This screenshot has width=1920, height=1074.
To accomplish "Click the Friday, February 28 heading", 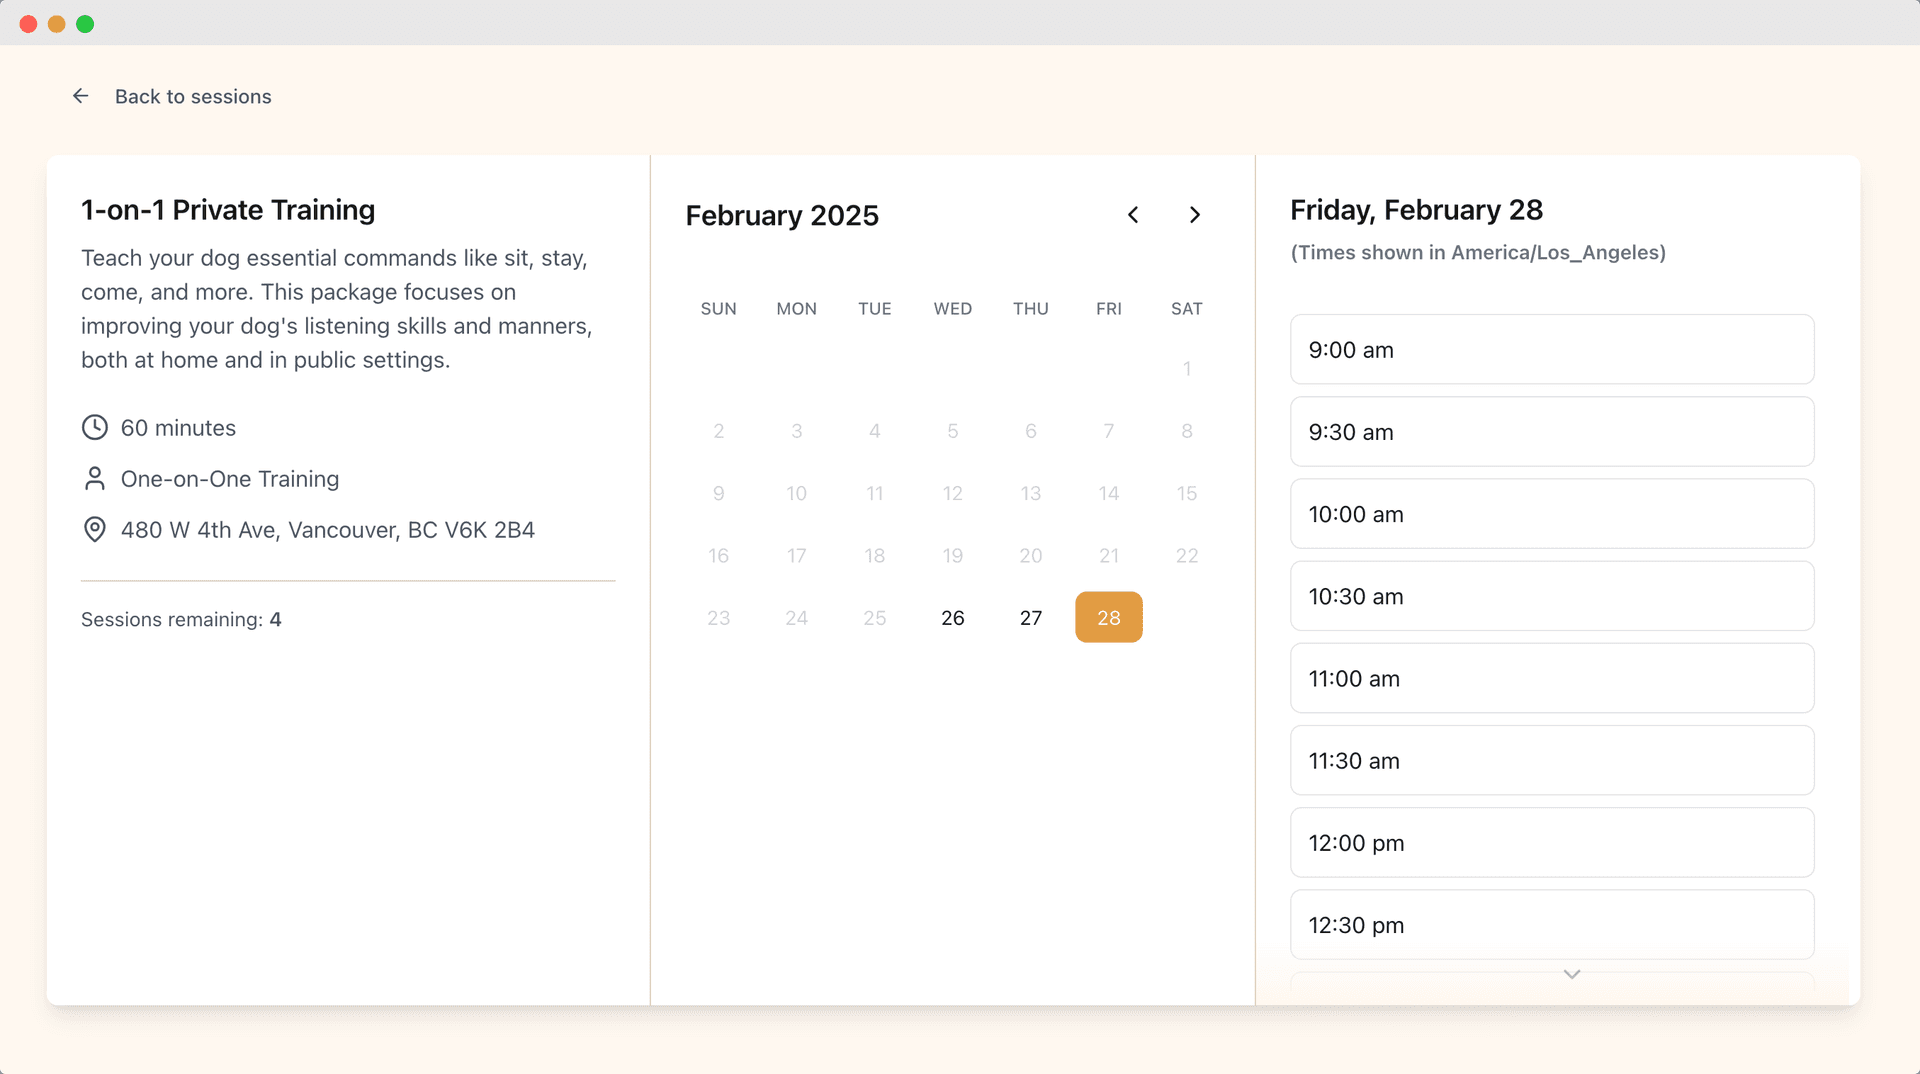I will pyautogui.click(x=1416, y=209).
